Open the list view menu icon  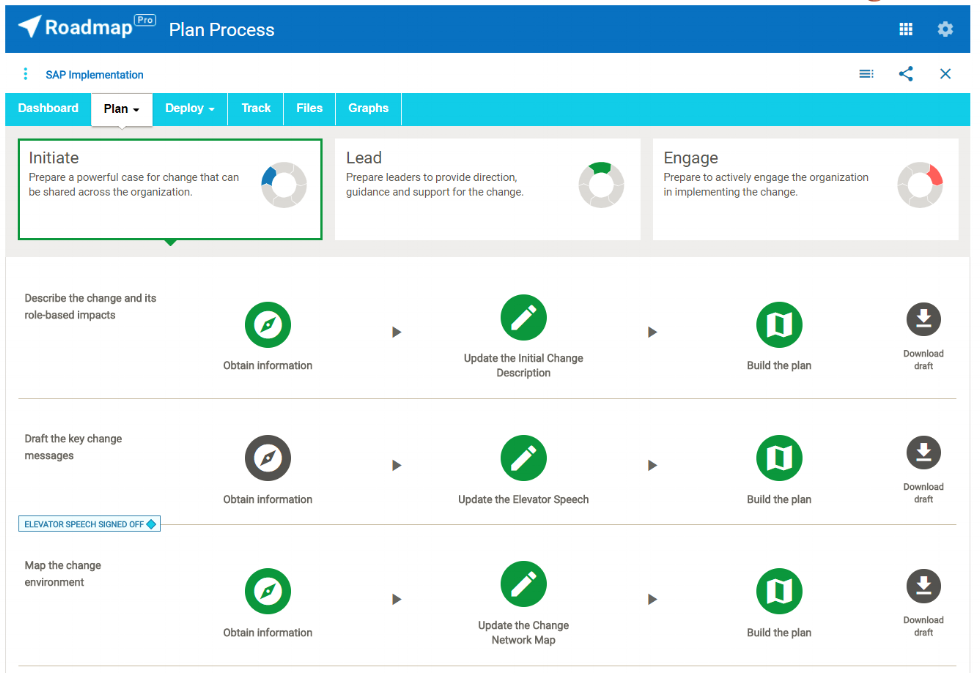coord(866,74)
